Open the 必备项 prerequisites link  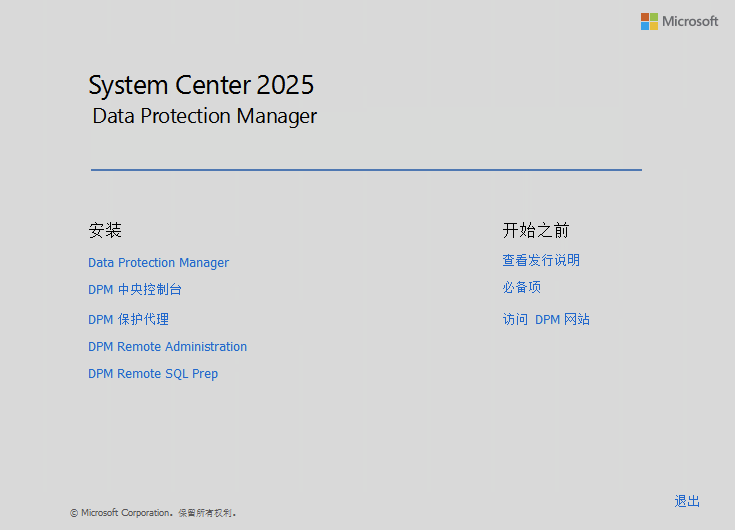pyautogui.click(x=522, y=287)
